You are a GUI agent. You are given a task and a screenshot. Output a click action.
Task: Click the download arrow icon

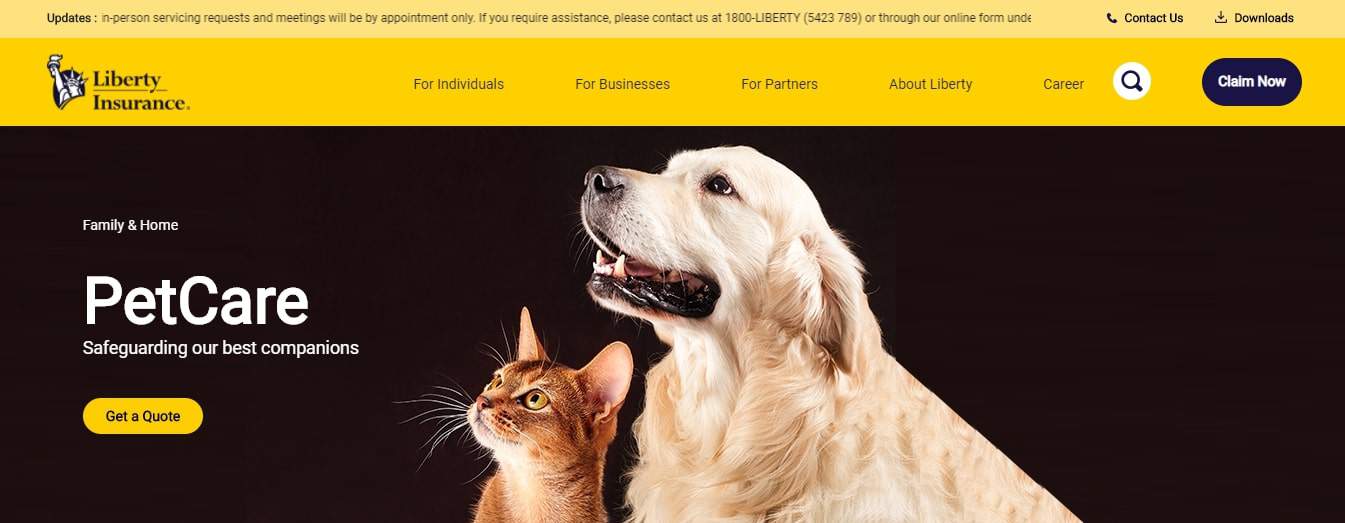(1221, 17)
